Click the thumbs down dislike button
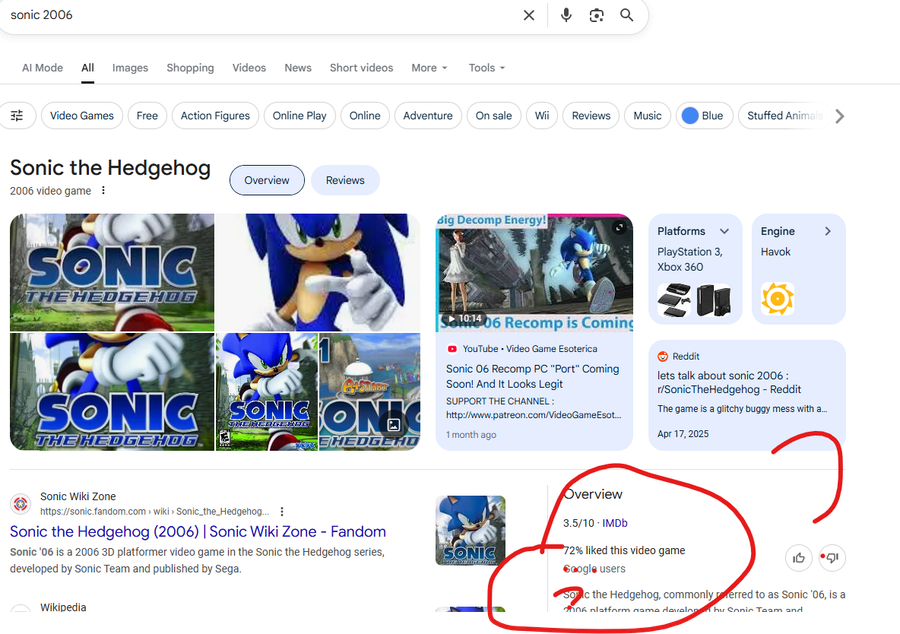The image size is (900, 634). (832, 558)
